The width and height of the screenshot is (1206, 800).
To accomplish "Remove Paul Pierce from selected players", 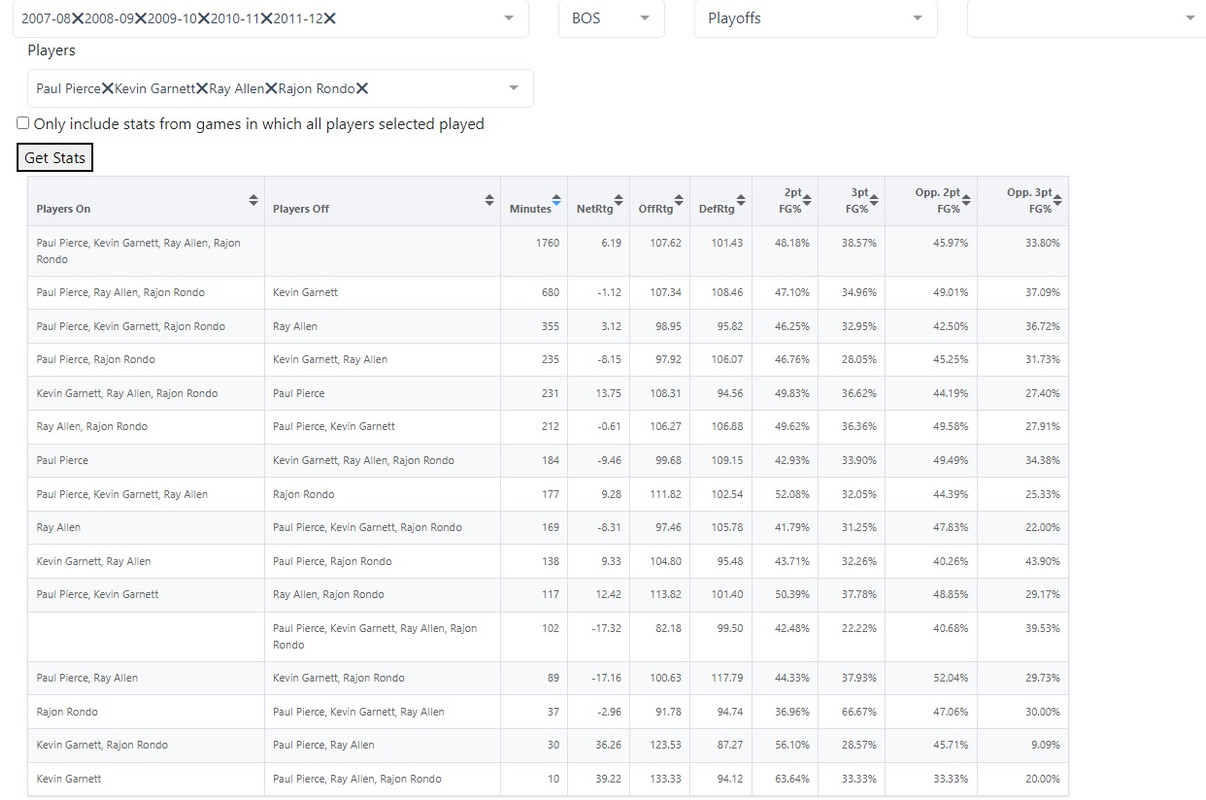I will click(108, 88).
